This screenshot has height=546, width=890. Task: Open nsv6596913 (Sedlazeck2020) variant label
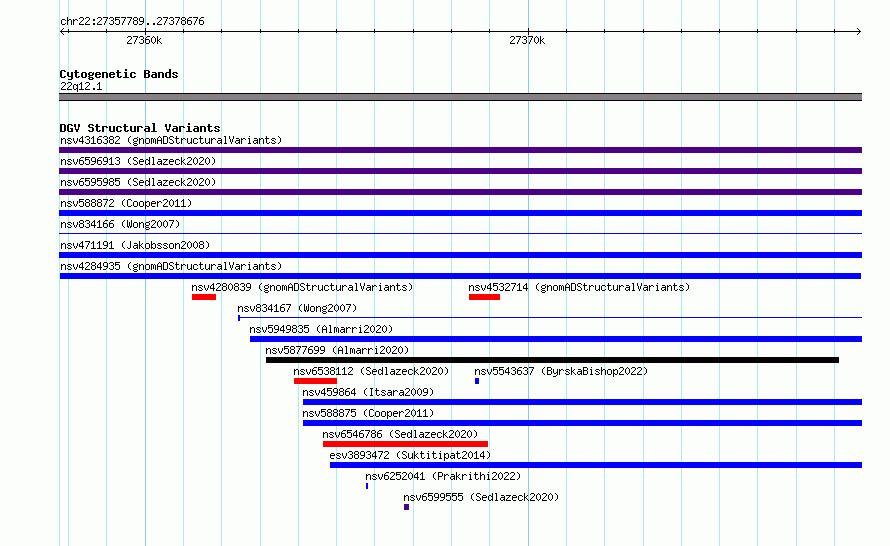(x=138, y=161)
